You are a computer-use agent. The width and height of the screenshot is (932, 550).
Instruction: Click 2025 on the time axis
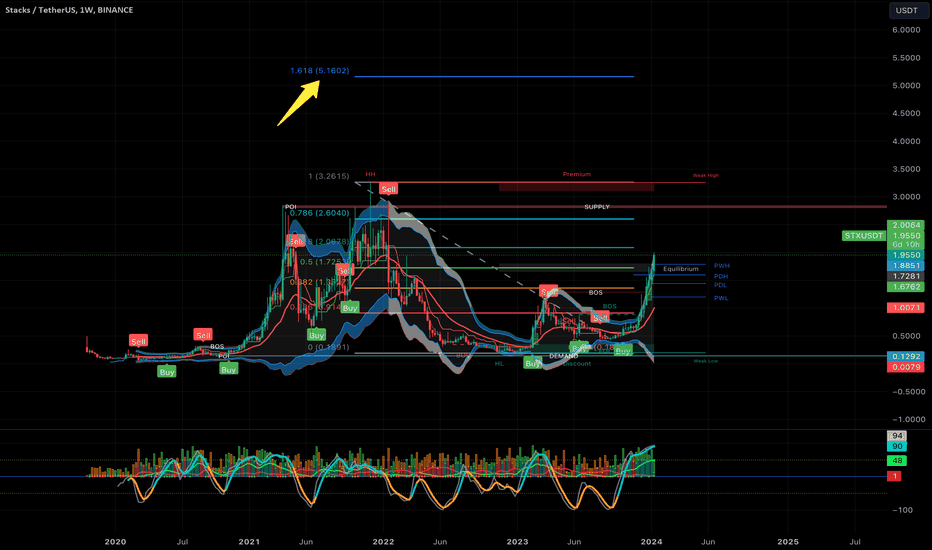coord(788,542)
